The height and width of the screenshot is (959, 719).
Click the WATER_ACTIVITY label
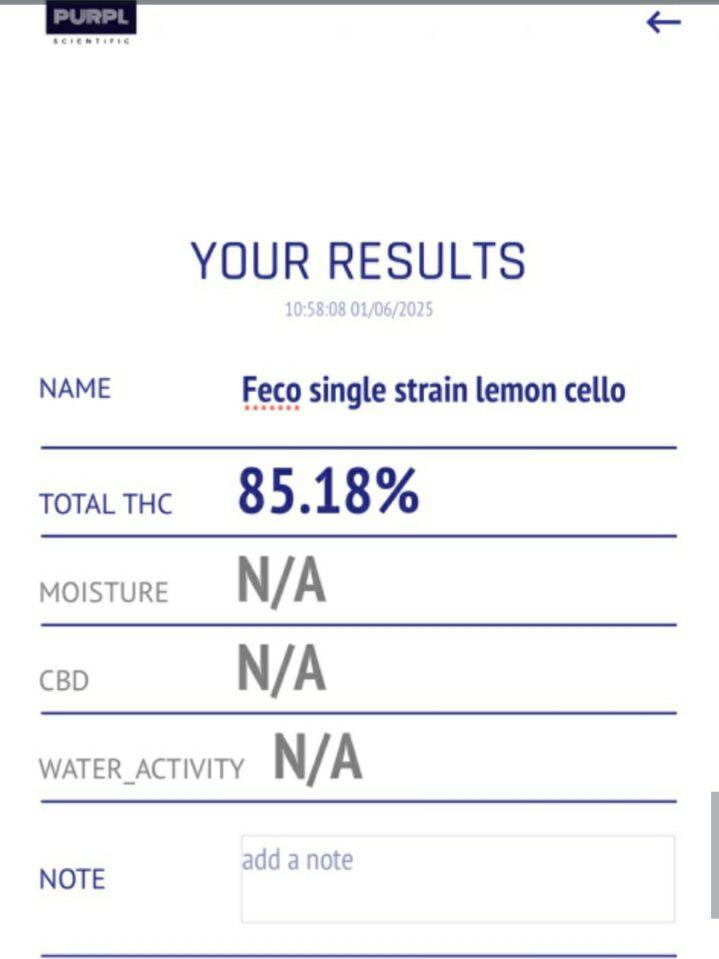pyautogui.click(x=141, y=768)
